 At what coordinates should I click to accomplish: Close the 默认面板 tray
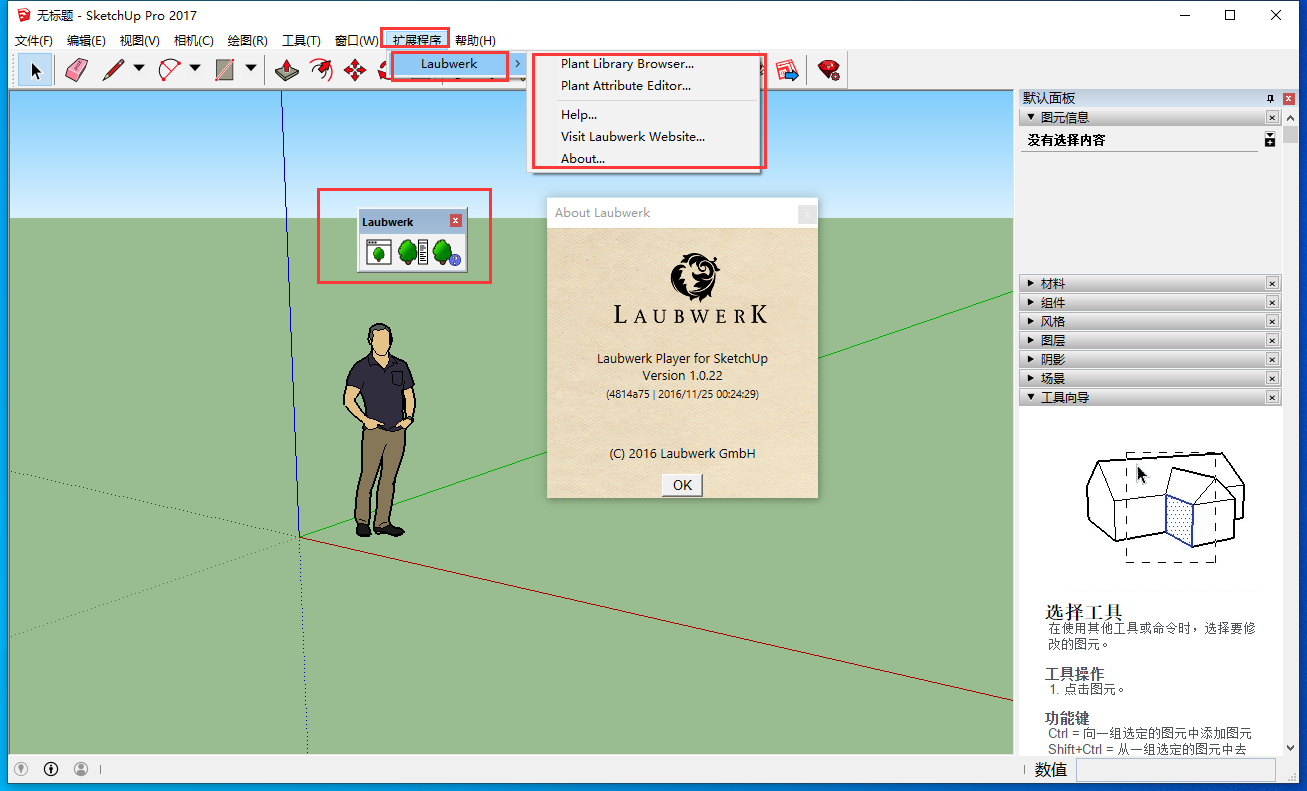[1287, 98]
